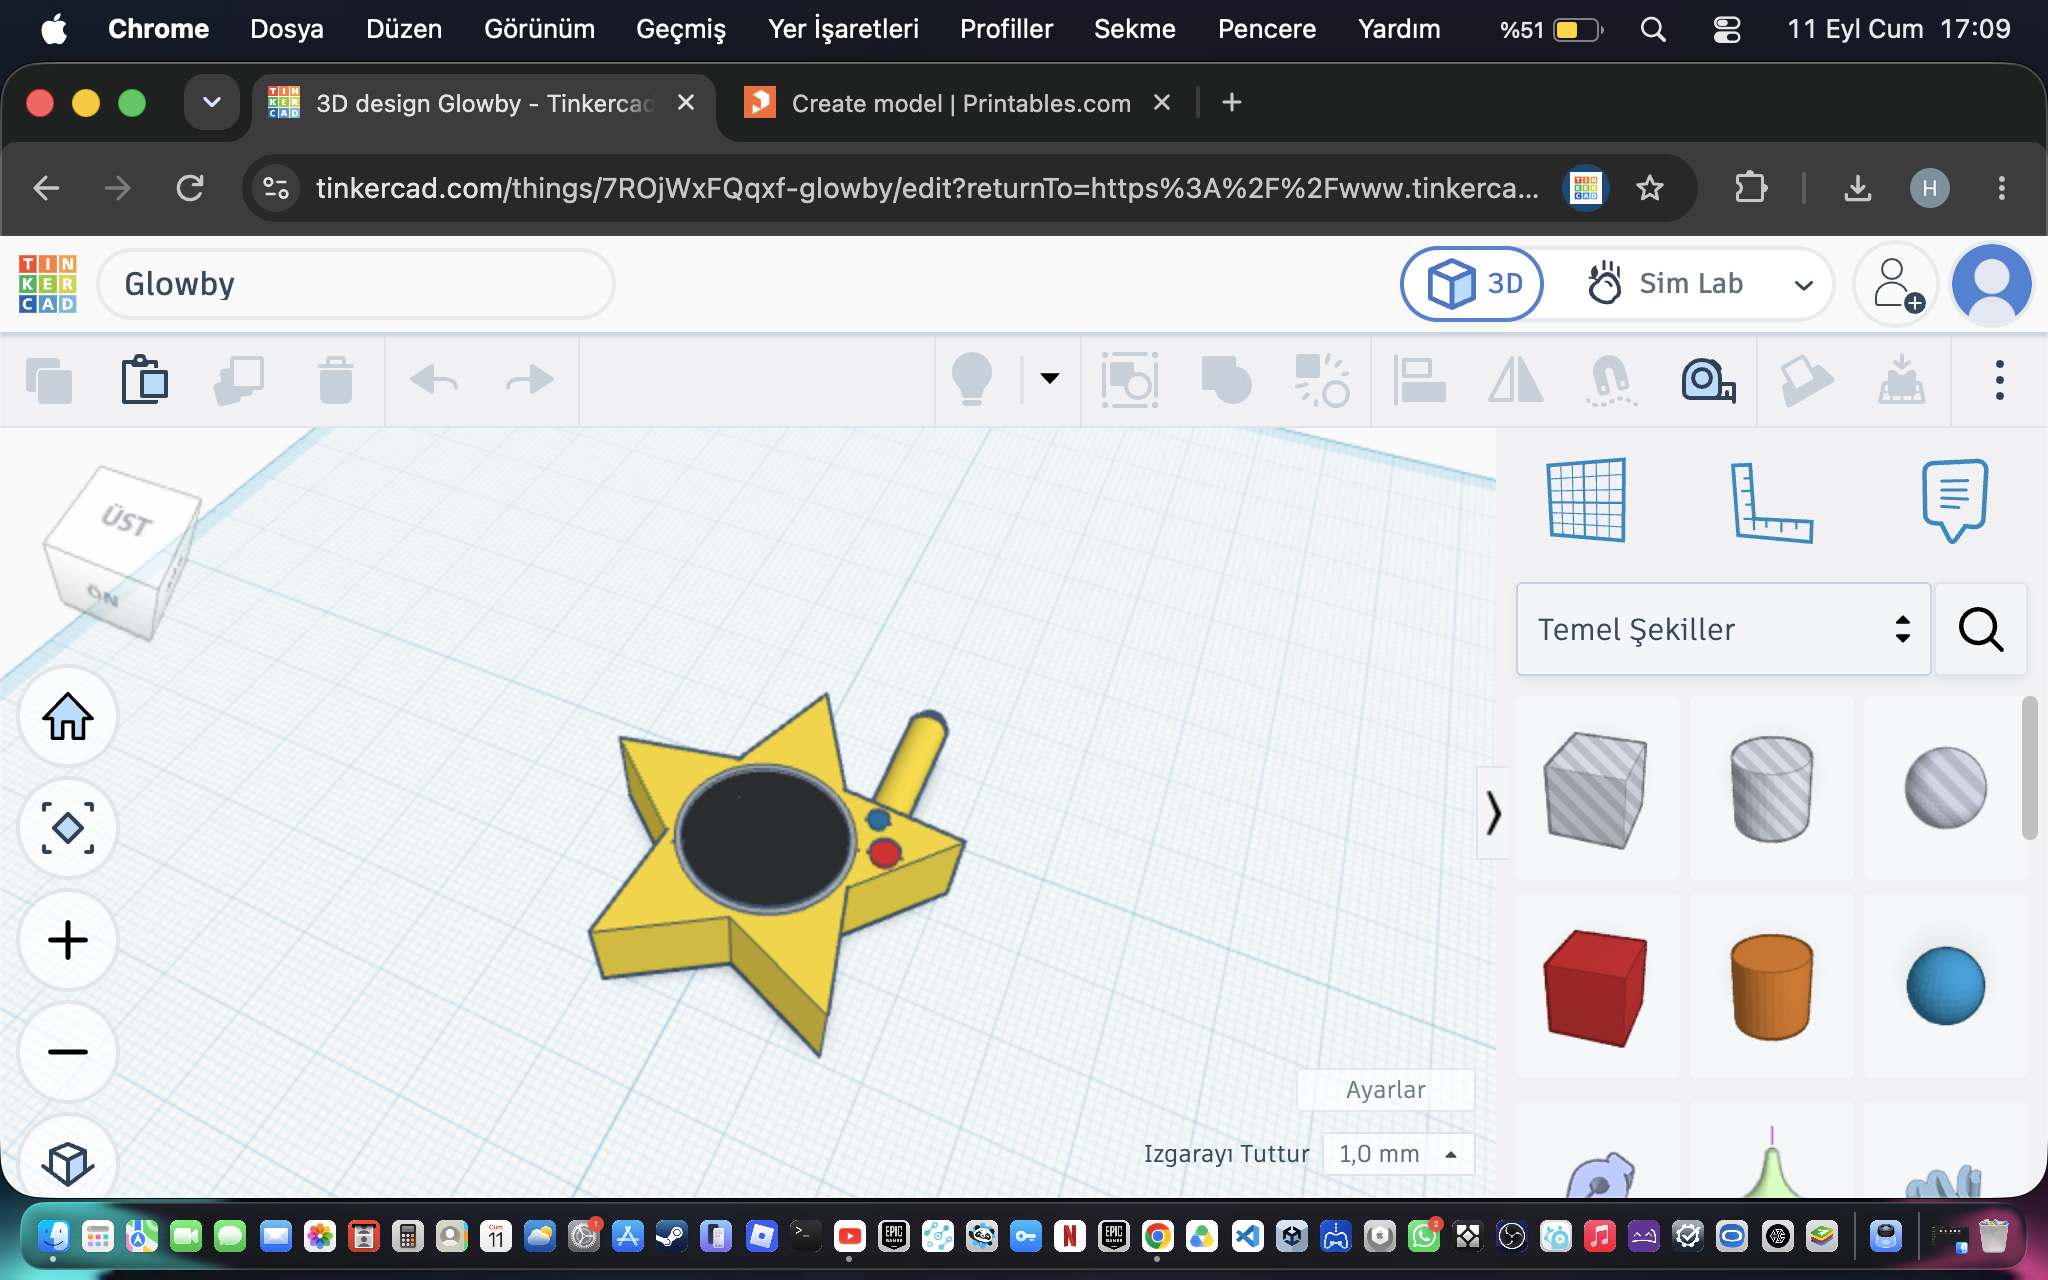Click the Delete trash icon in toolbar
This screenshot has height=1280, width=2048.
tap(336, 380)
